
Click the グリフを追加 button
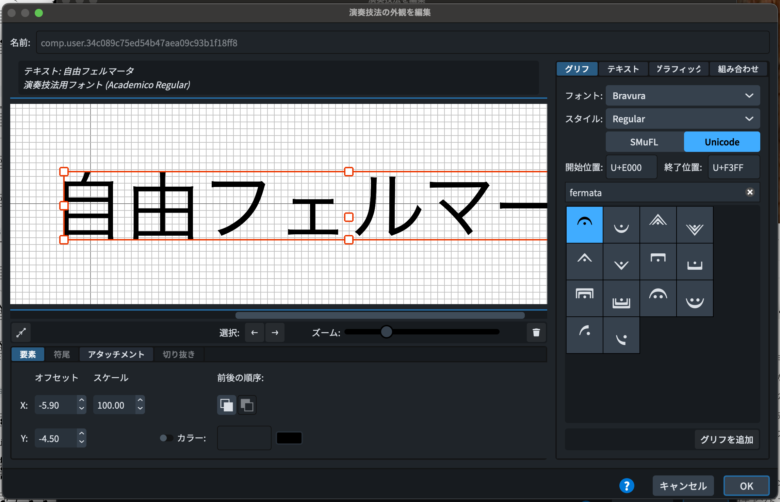(727, 439)
